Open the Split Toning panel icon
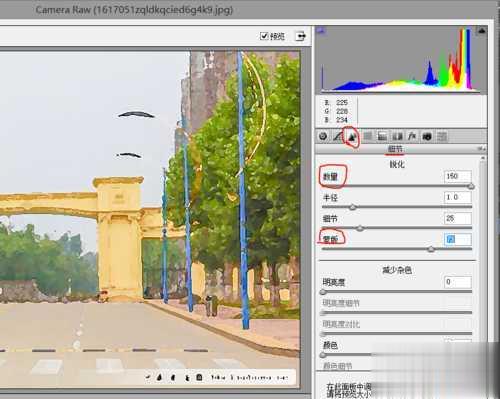 point(382,136)
